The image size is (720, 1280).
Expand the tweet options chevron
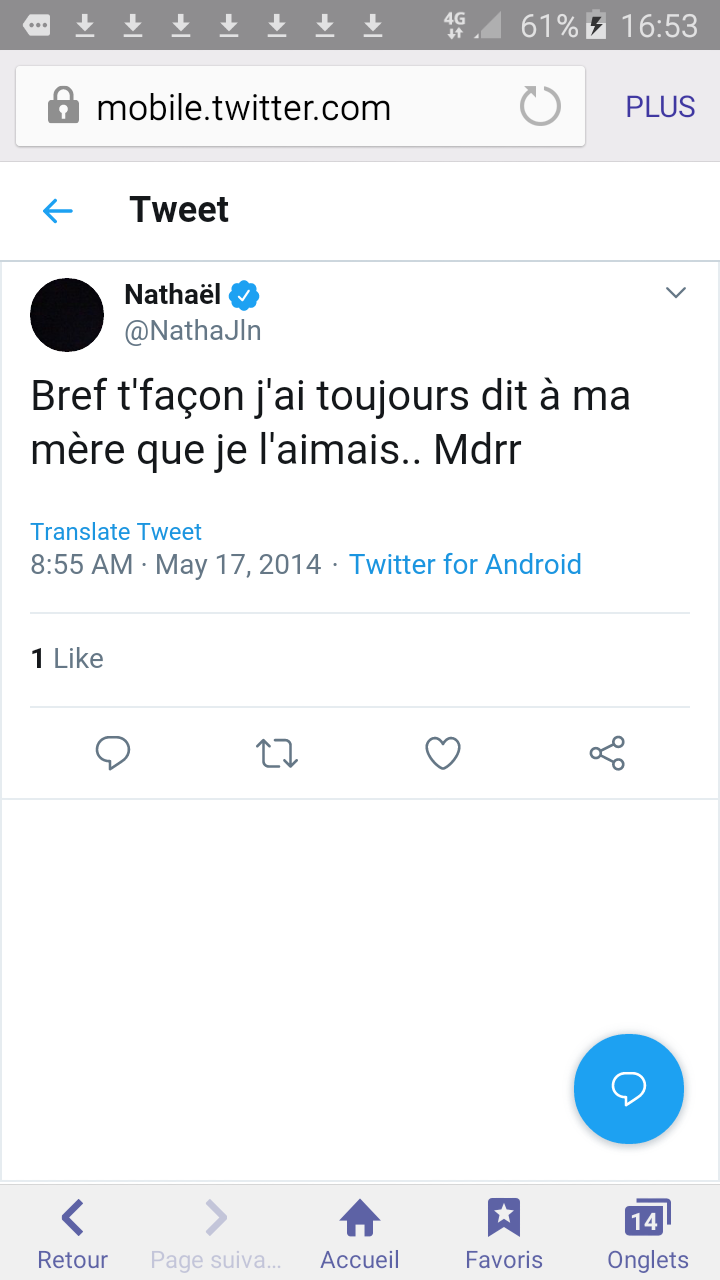coord(676,293)
